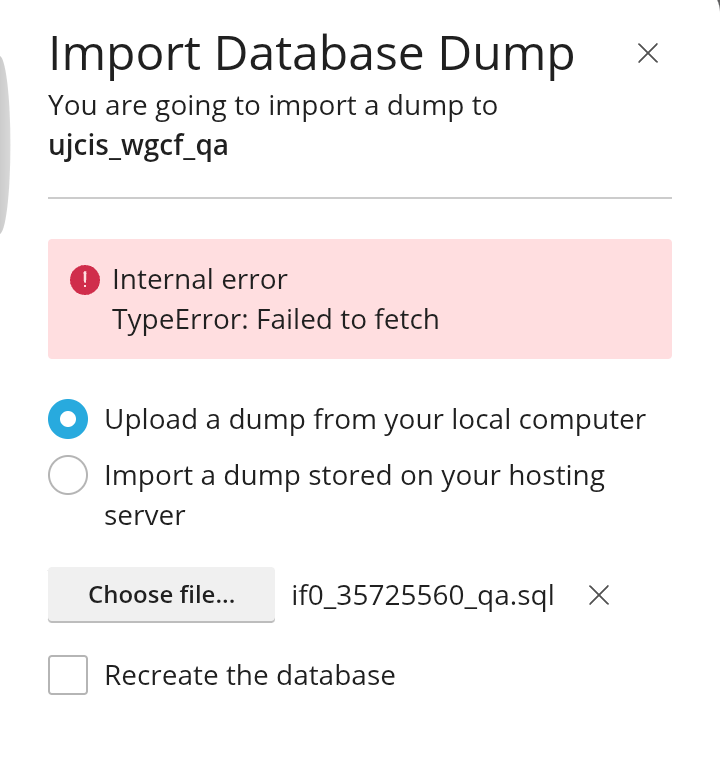Select Upload a dump from local computer radio

(68, 419)
